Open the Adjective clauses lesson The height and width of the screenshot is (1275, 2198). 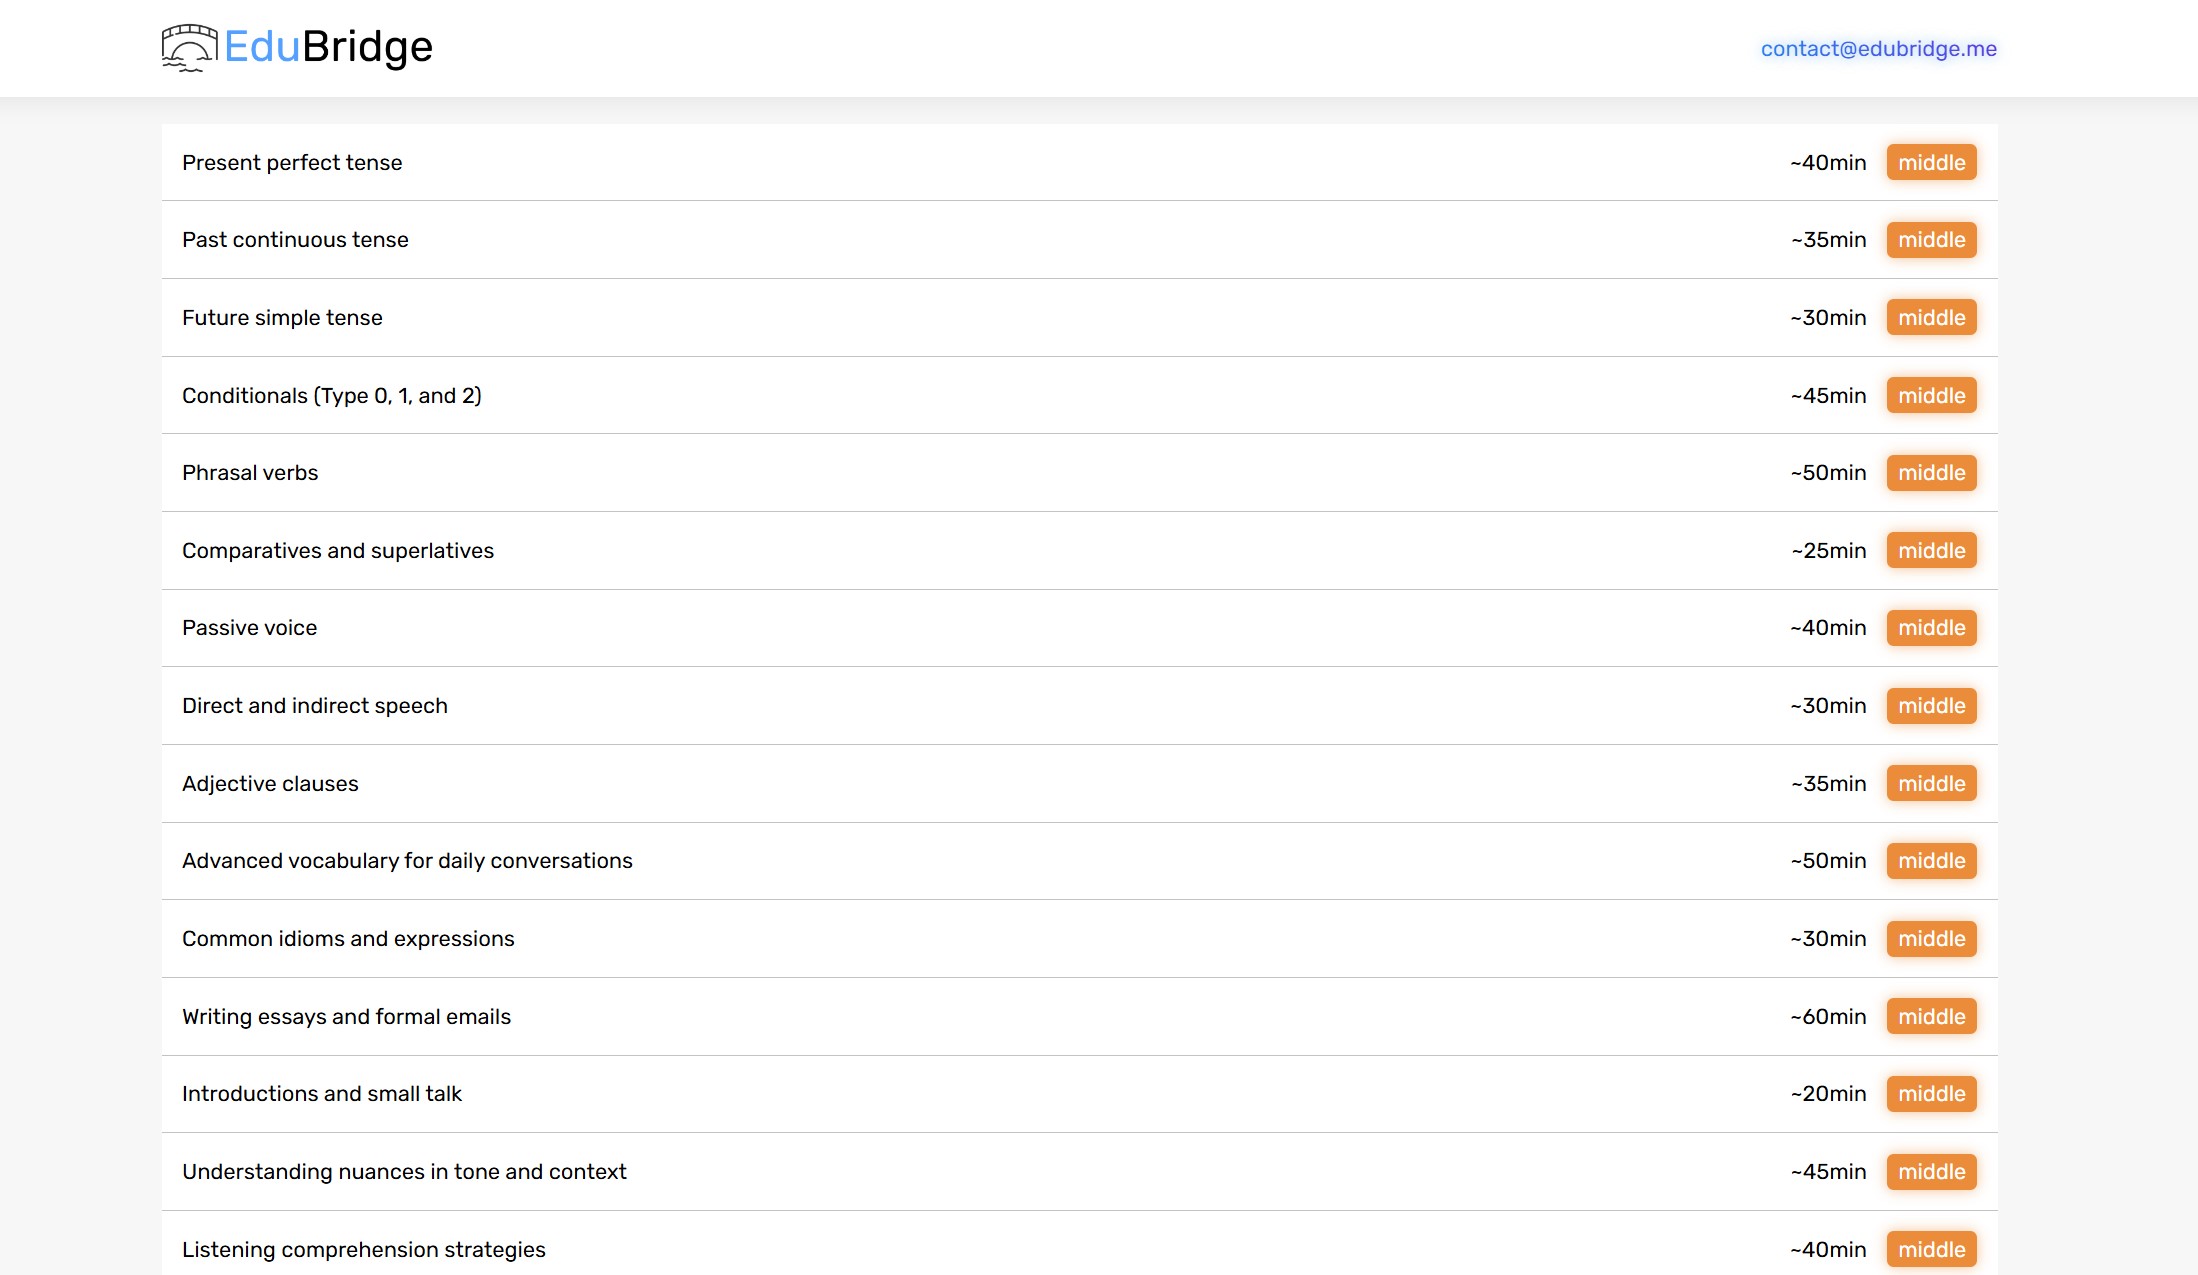click(270, 784)
